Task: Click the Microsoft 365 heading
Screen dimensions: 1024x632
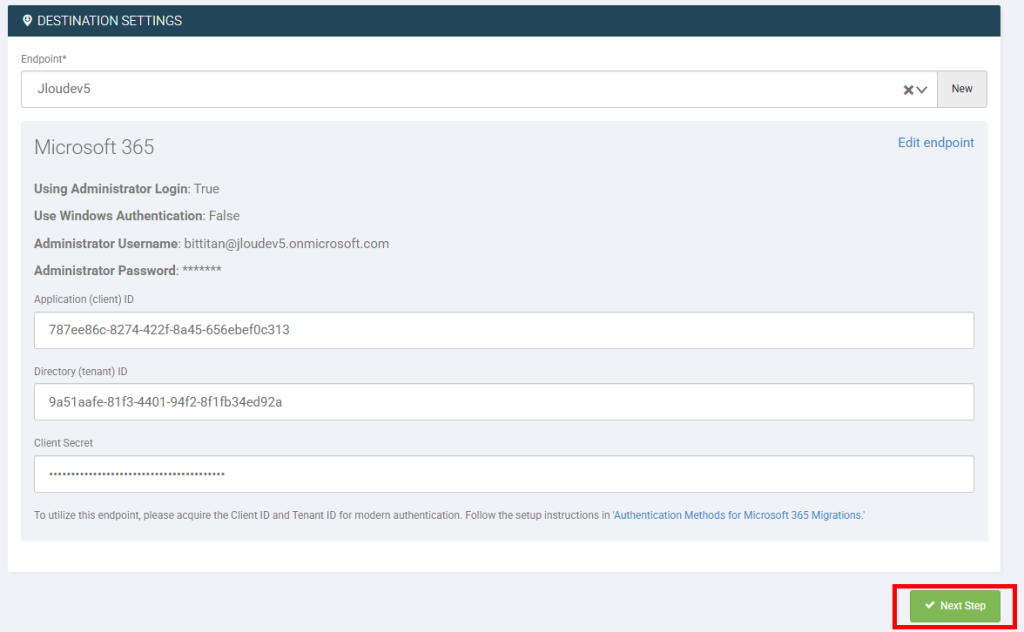Action: [x=94, y=147]
